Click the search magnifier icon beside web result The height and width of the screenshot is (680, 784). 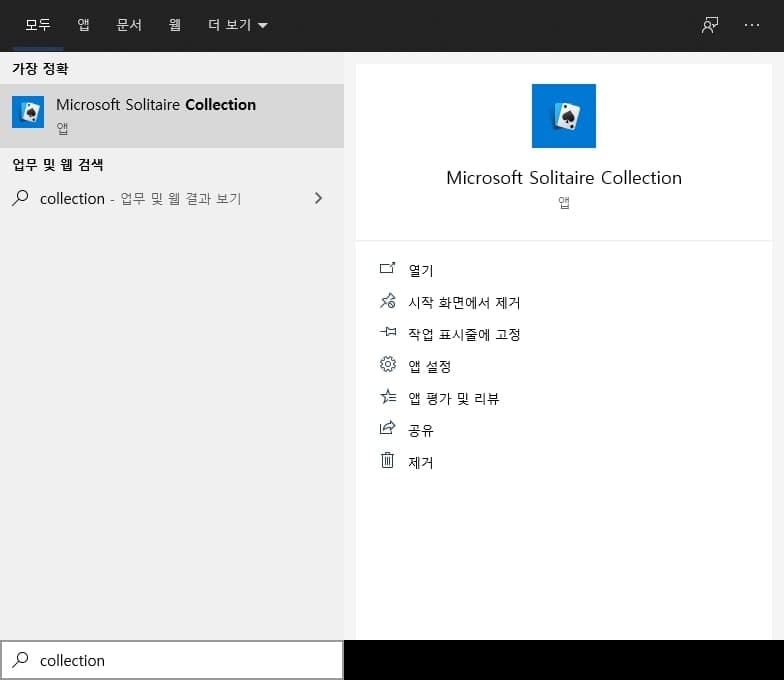[20, 198]
